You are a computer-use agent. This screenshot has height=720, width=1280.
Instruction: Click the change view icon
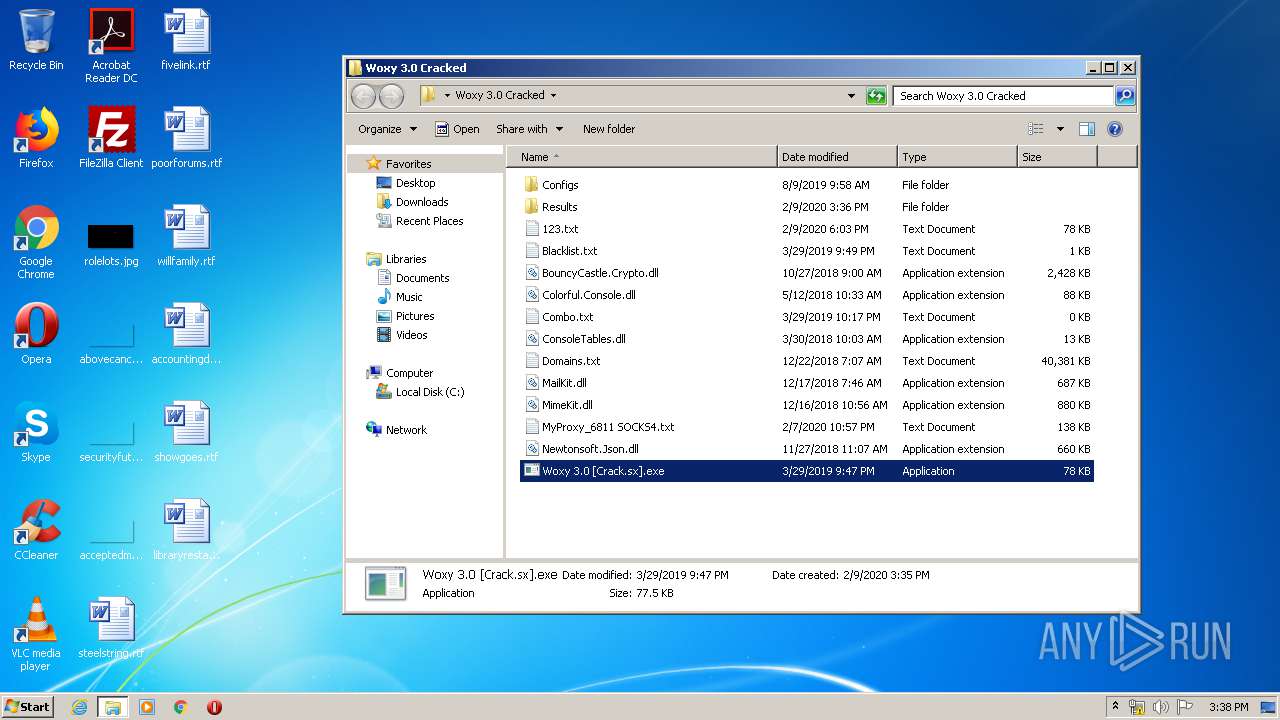pyautogui.click(x=1036, y=129)
